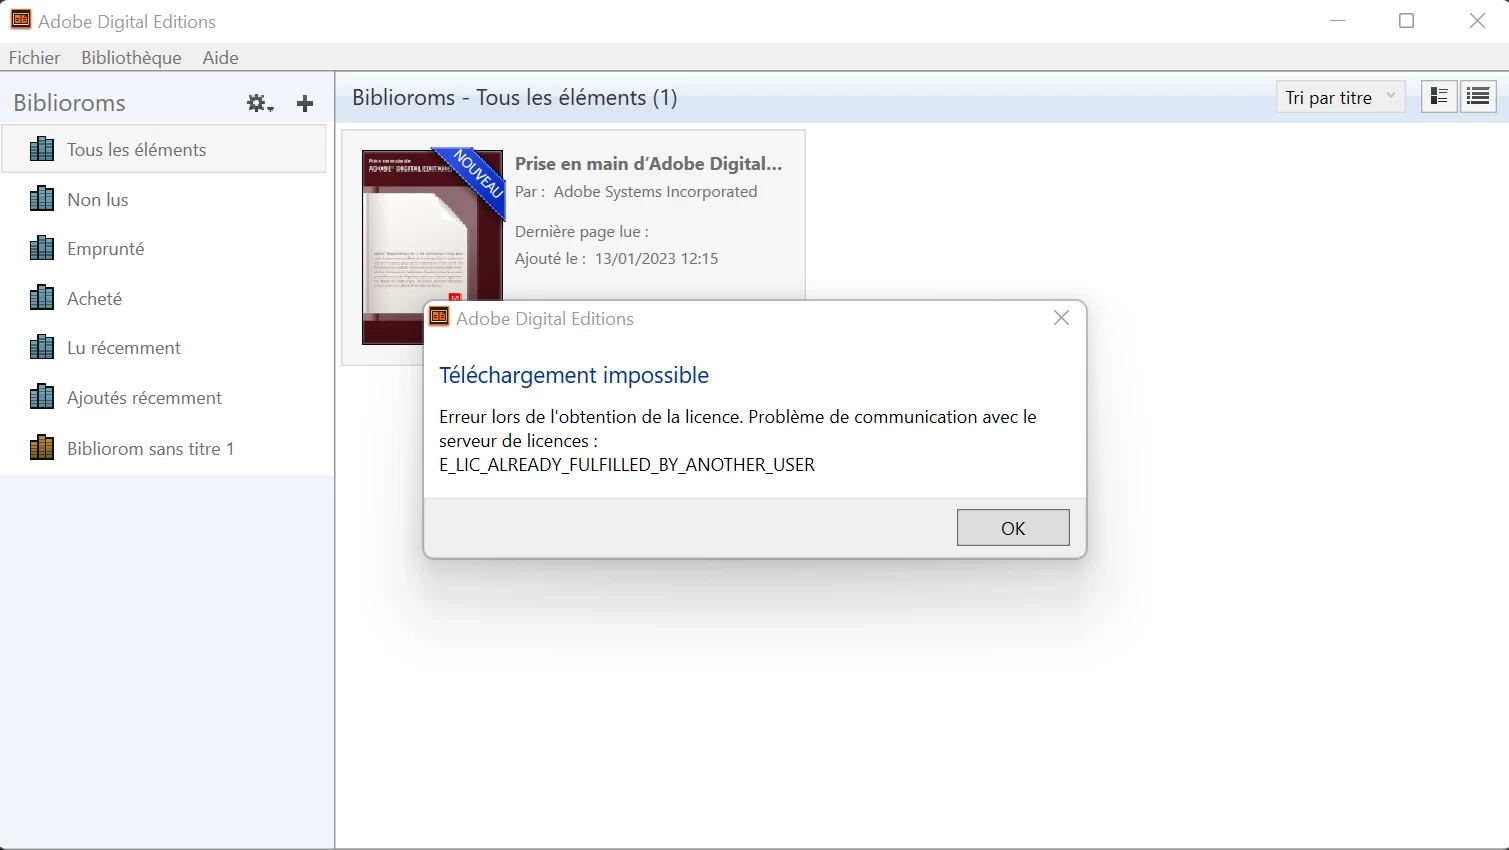
Task: Maximize the Adobe Digital Editions window
Action: tap(1406, 21)
